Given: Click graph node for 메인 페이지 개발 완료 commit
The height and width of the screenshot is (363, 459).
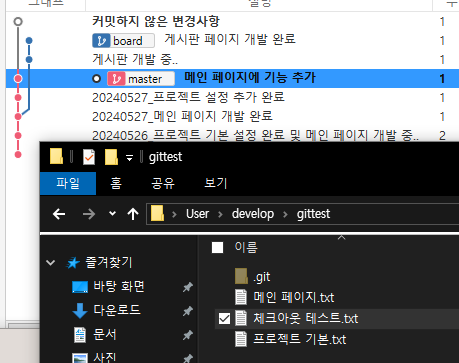Looking at the screenshot, I should click(18, 117).
